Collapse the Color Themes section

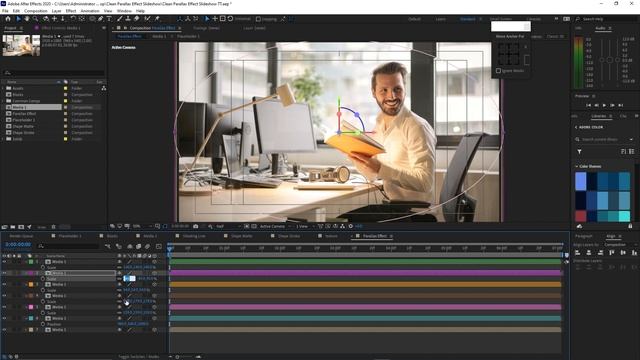click(576, 167)
